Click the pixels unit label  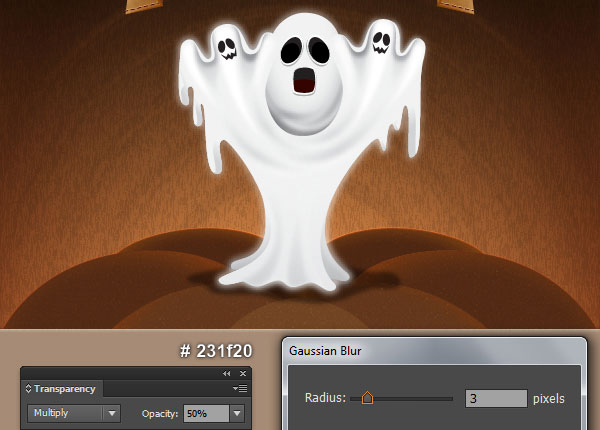(x=549, y=399)
